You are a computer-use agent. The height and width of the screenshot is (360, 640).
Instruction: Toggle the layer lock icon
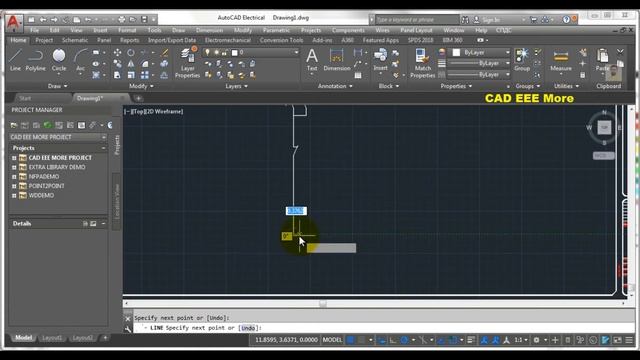pyautogui.click(x=224, y=52)
